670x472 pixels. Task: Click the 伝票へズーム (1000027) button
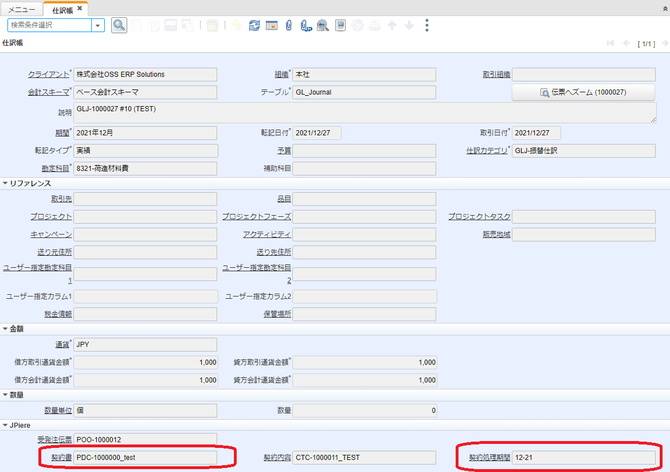click(x=583, y=92)
